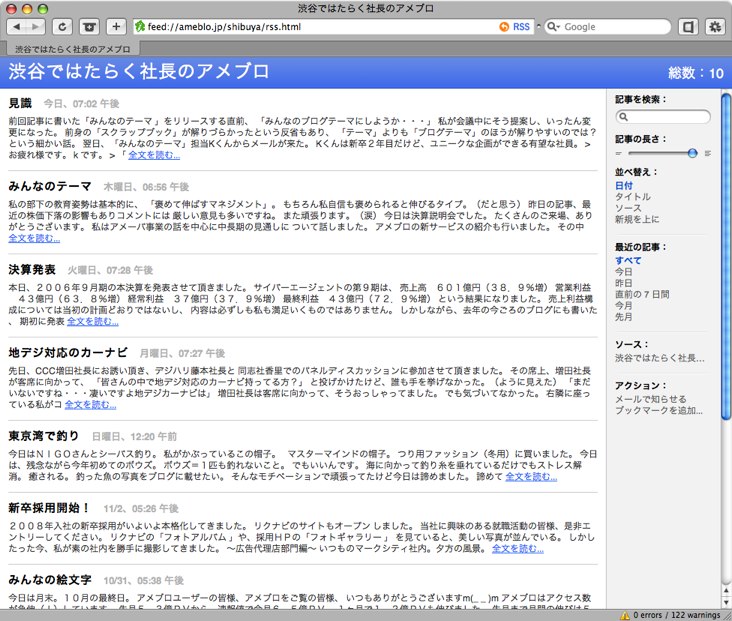Sort articles by ソース
The width and height of the screenshot is (732, 621).
[628, 208]
